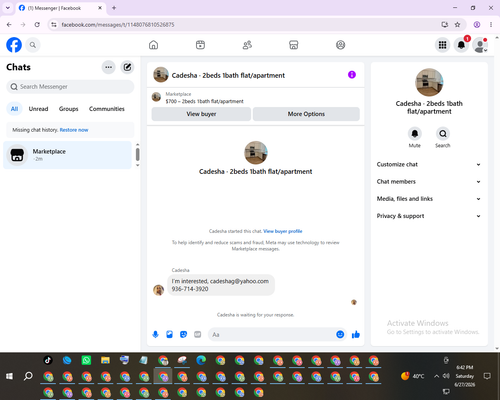Click the Restore now link
500x400 pixels.
tap(74, 130)
